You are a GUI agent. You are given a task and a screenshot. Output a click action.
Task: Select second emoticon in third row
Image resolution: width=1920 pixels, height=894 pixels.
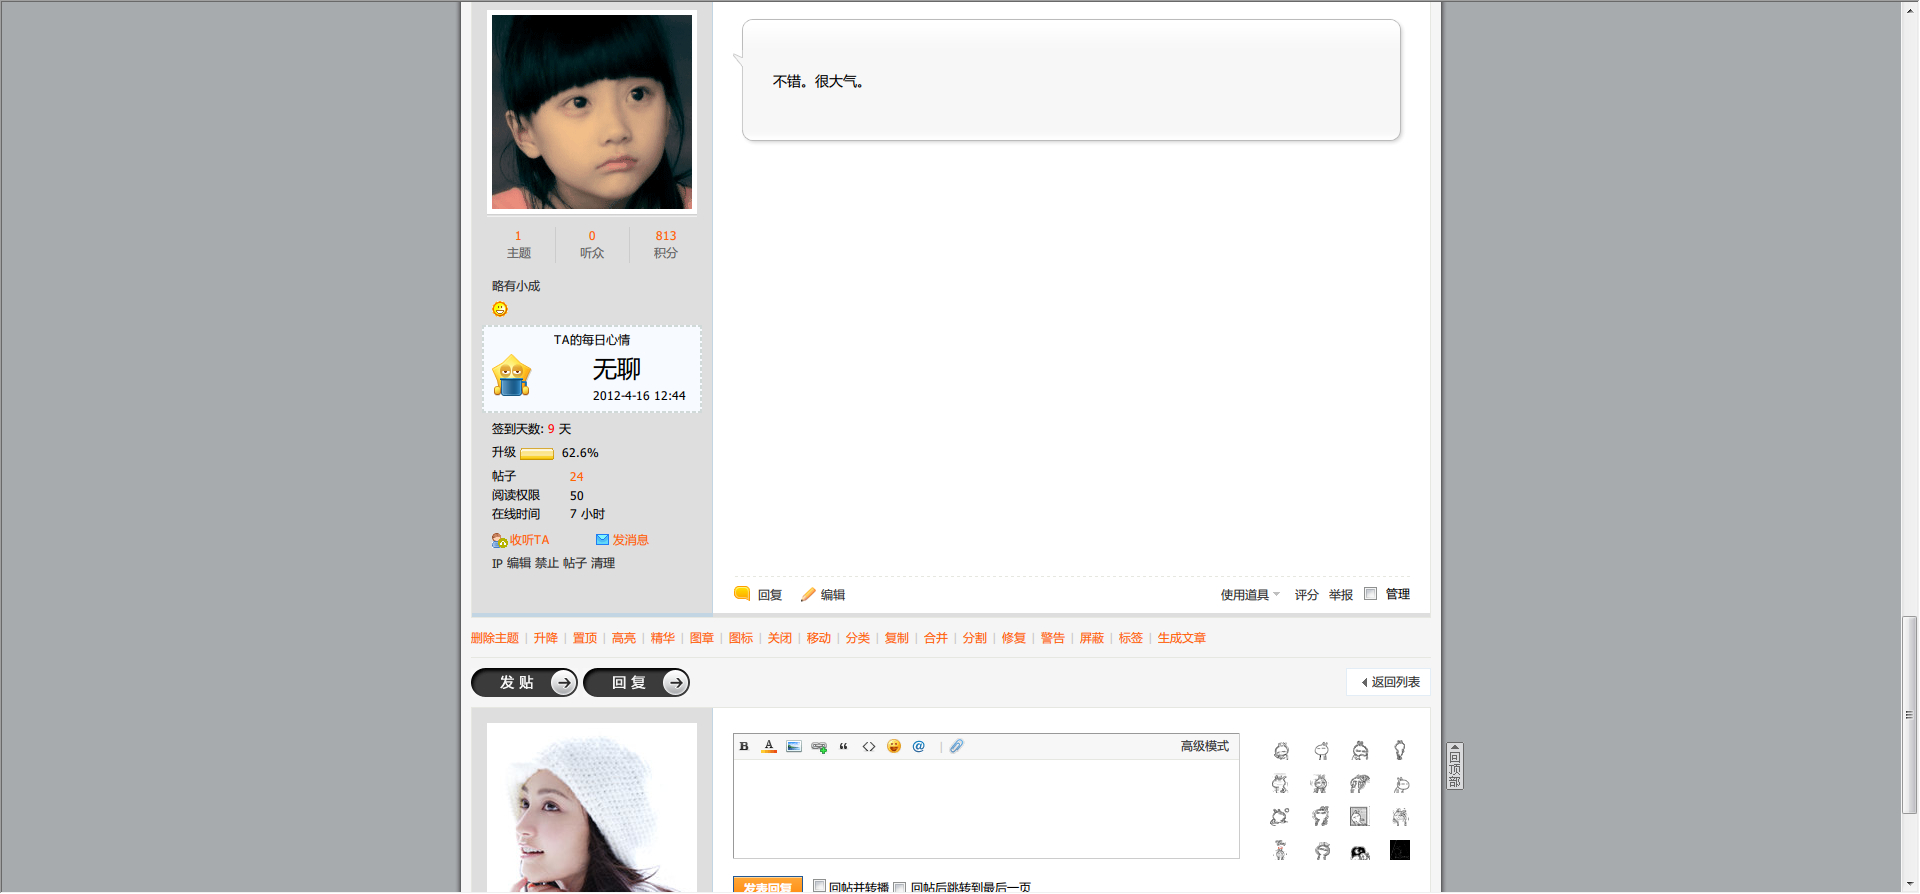[x=1321, y=817]
